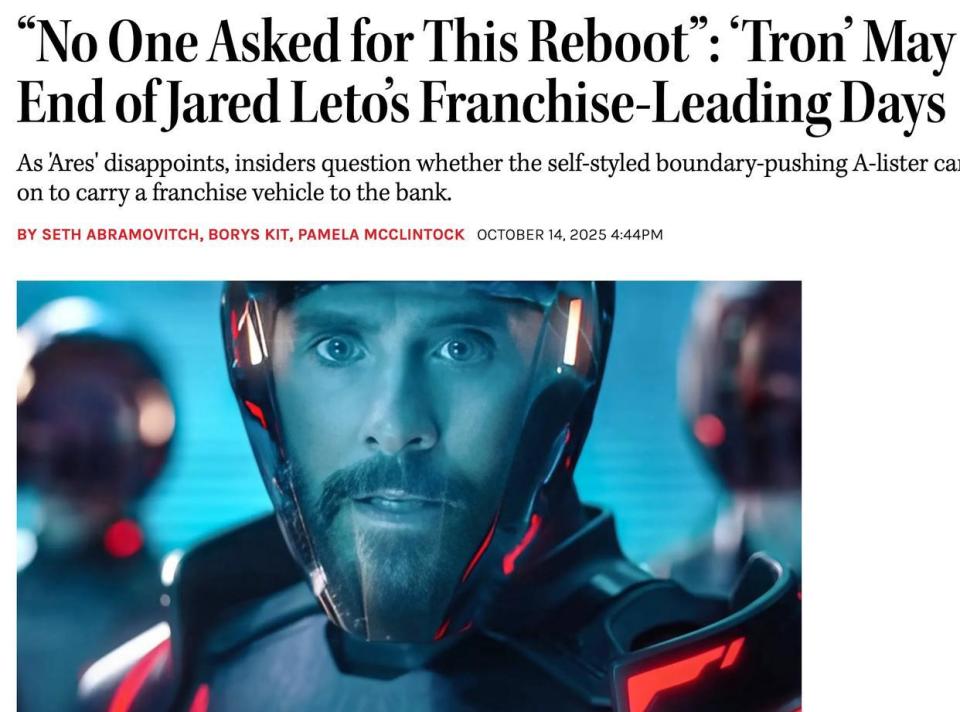Open Pamela McClintock's author link
960x712 pixels.
tap(381, 234)
